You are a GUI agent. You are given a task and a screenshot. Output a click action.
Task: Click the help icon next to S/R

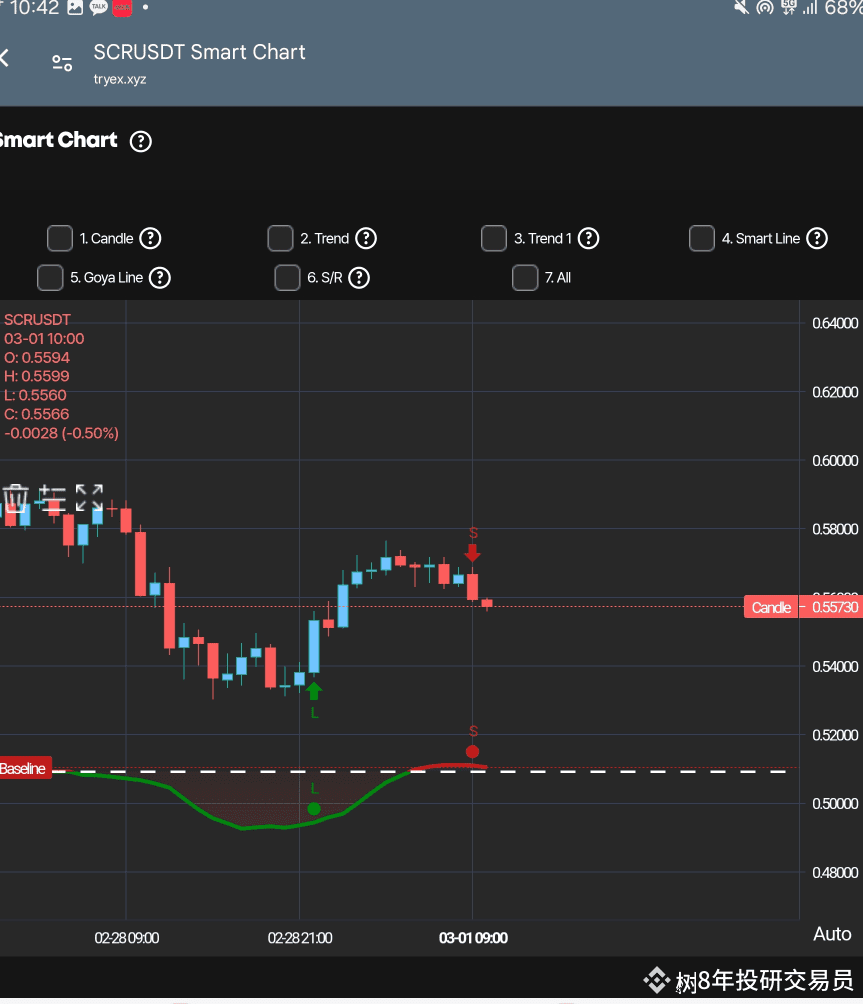[x=358, y=278]
